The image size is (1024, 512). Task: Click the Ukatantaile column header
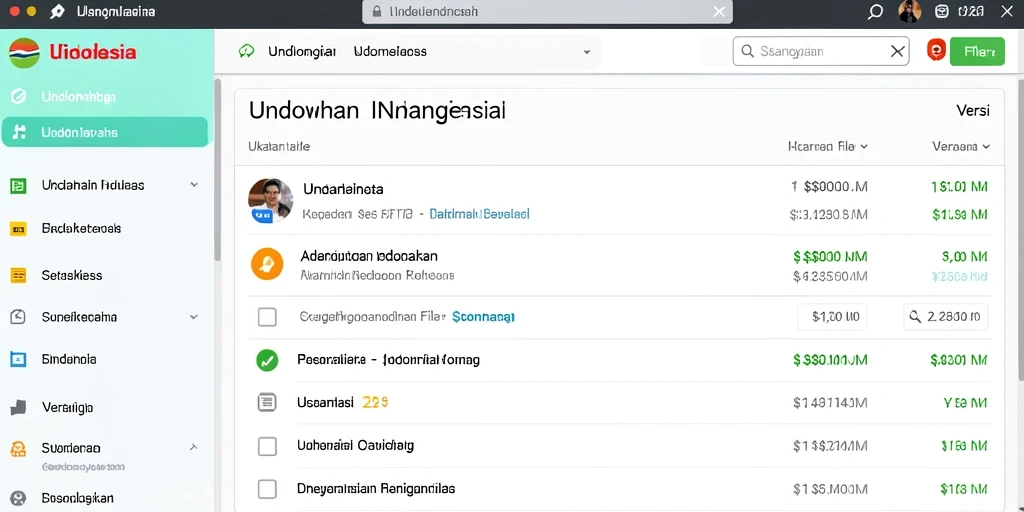[279, 147]
